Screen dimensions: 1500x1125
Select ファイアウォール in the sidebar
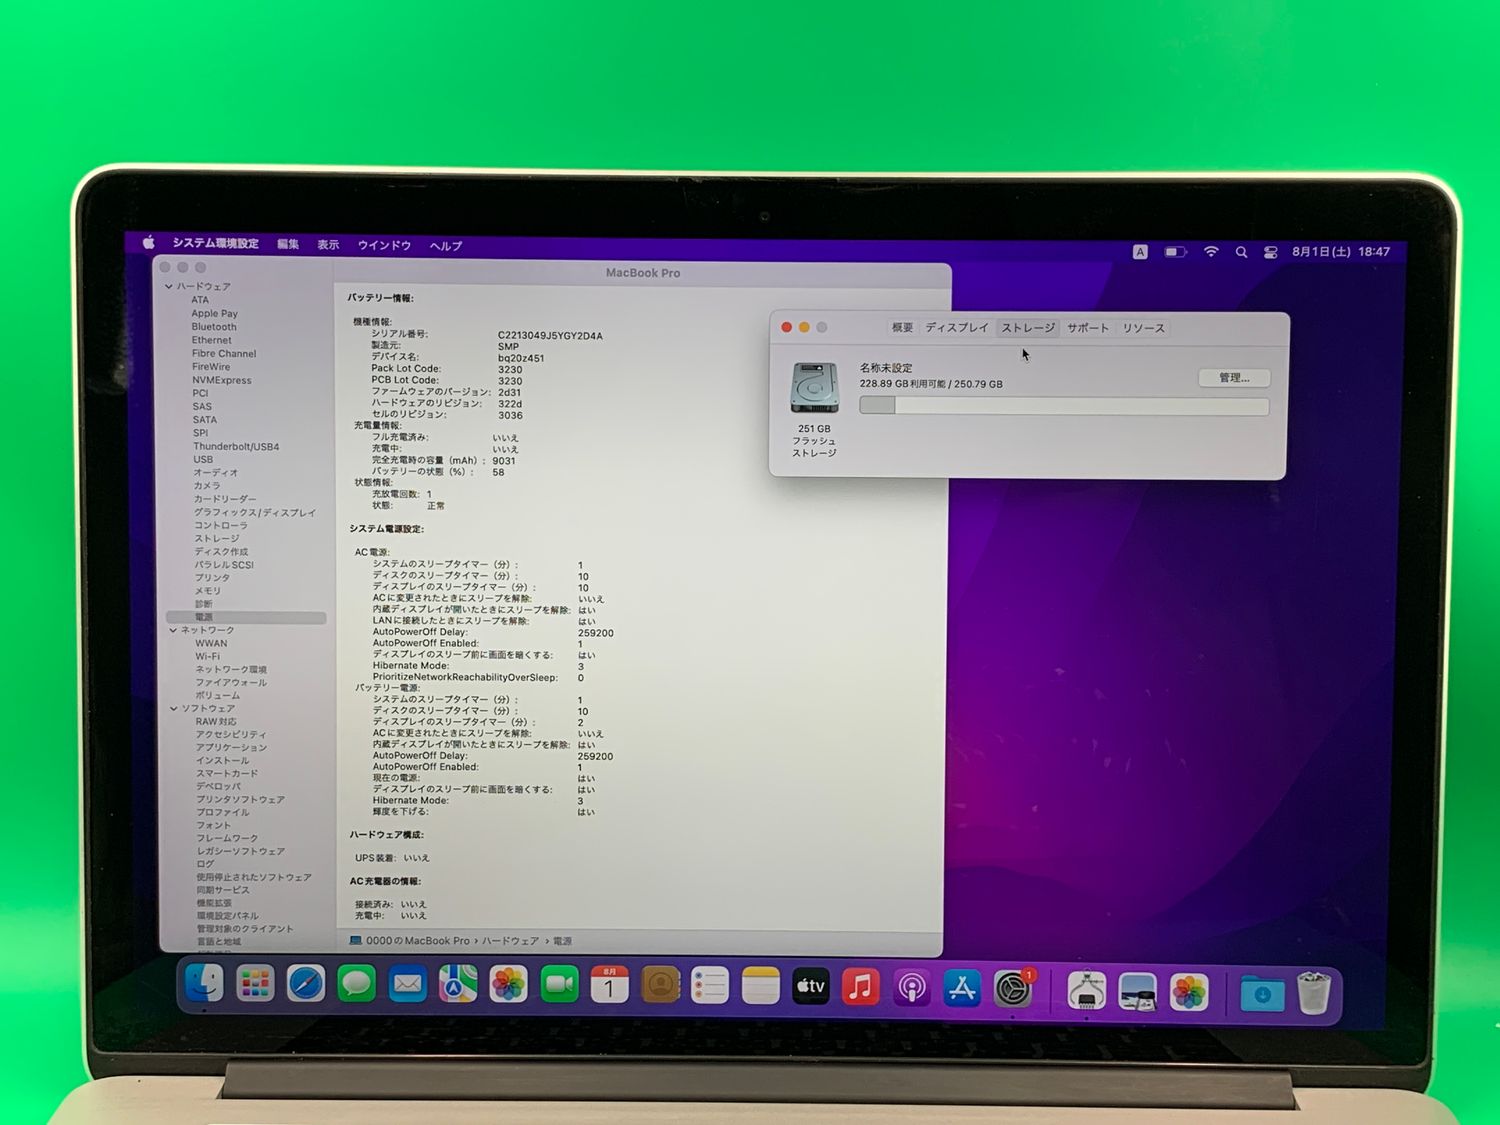pos(231,683)
